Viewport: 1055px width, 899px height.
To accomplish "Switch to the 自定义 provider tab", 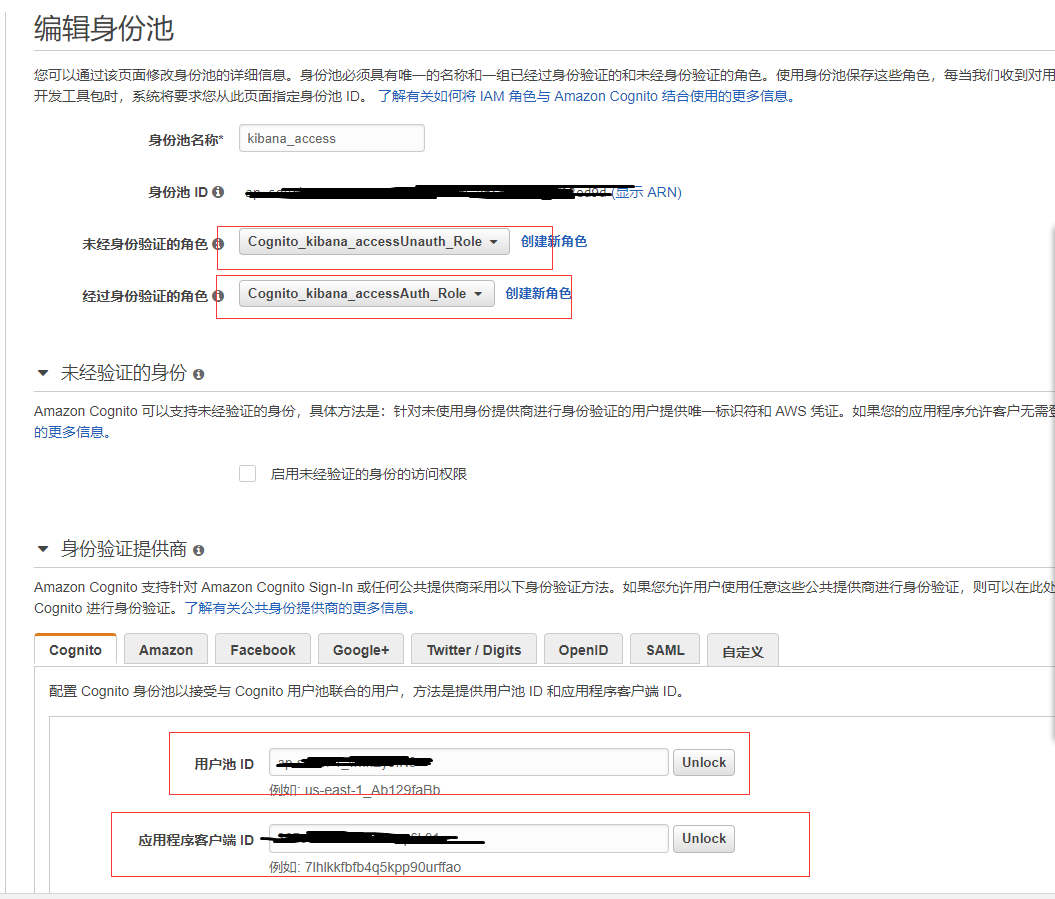I will tap(743, 651).
